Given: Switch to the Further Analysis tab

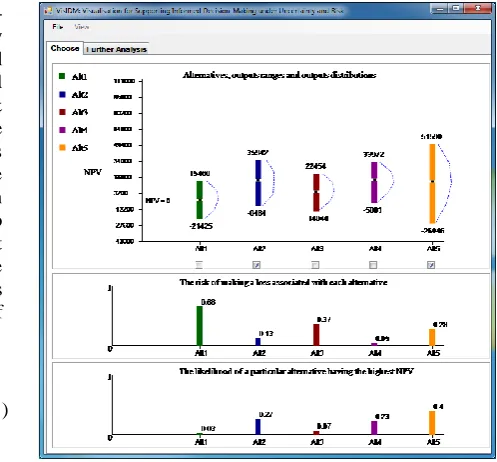Looking at the screenshot, I should (x=116, y=49).
